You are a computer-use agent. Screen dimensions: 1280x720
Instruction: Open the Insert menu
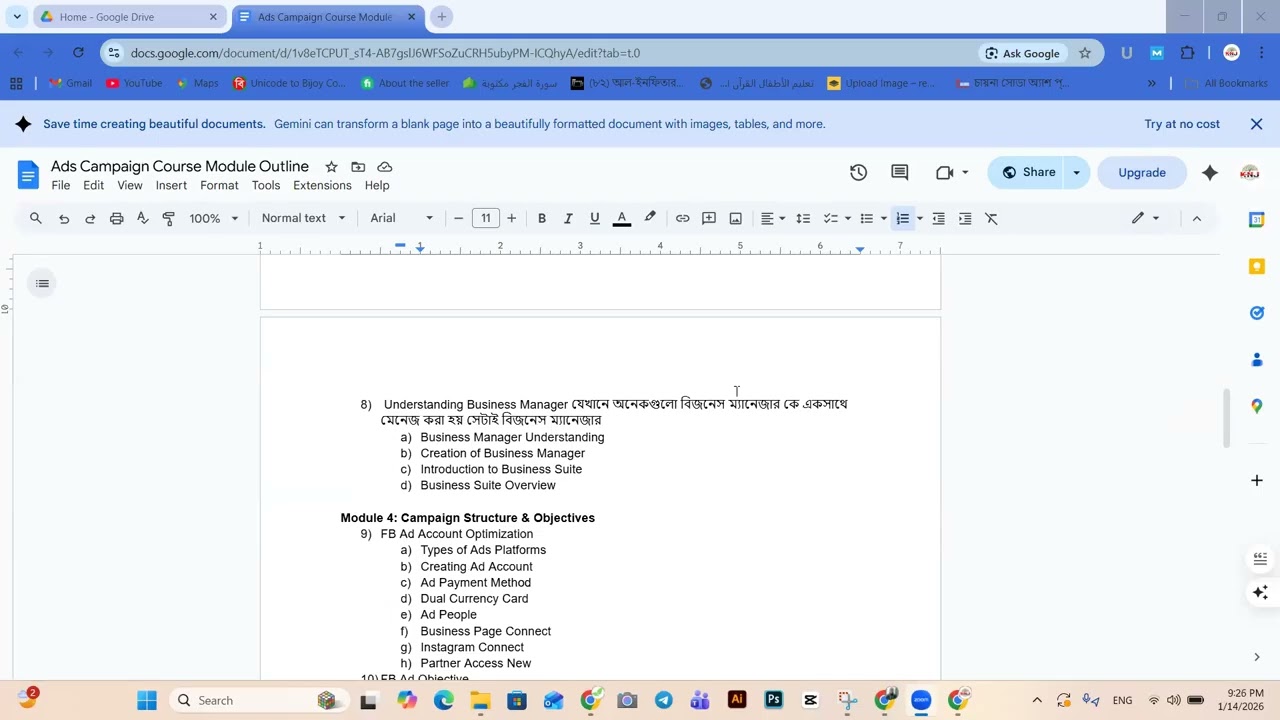[x=171, y=185]
